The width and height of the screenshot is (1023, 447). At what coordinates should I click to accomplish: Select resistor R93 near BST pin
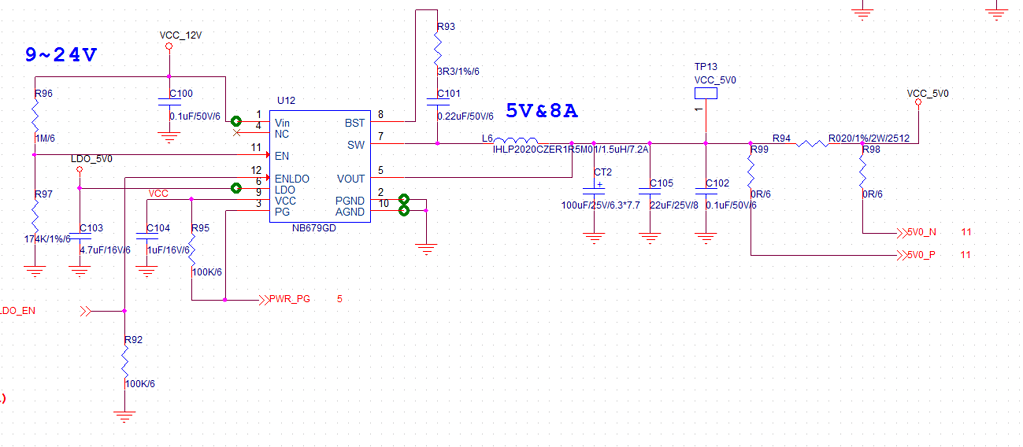438,50
